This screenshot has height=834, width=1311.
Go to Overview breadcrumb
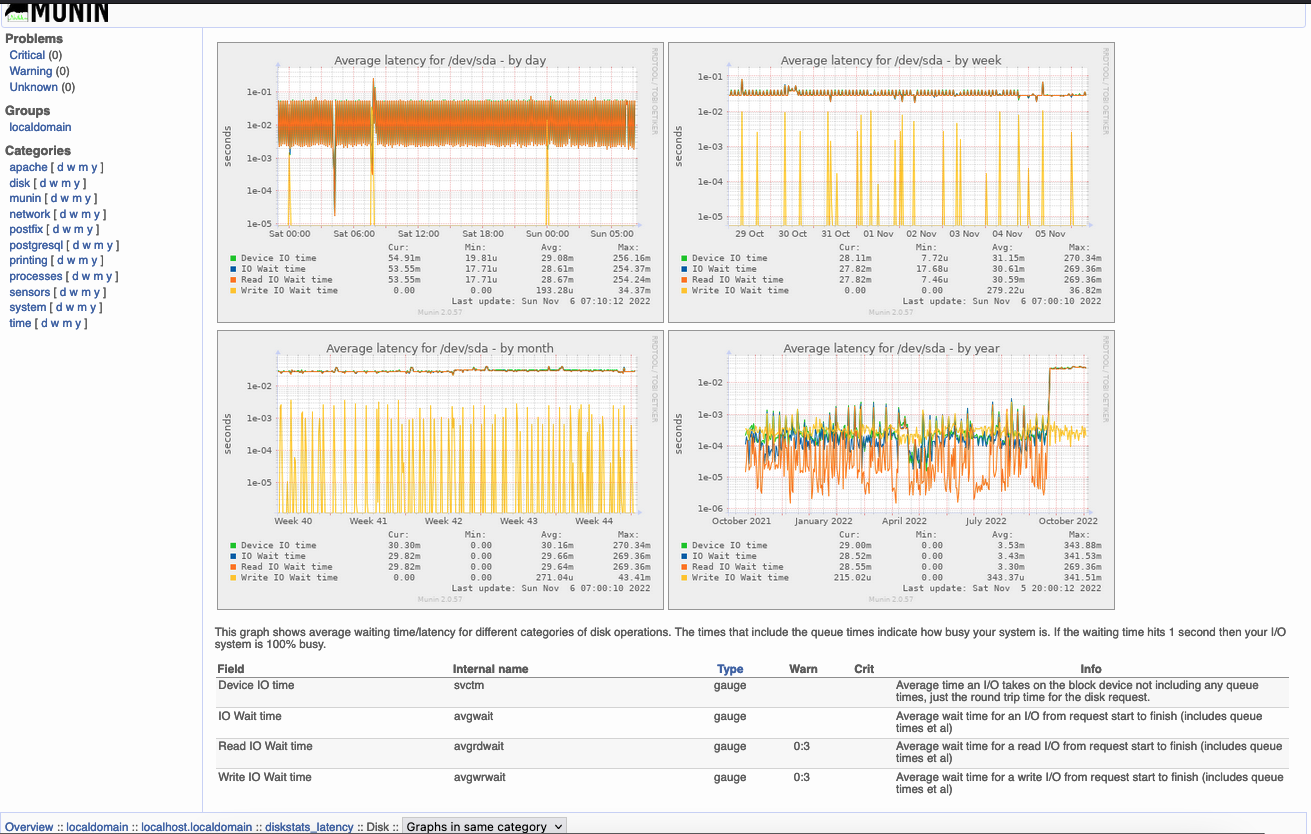[x=30, y=827]
